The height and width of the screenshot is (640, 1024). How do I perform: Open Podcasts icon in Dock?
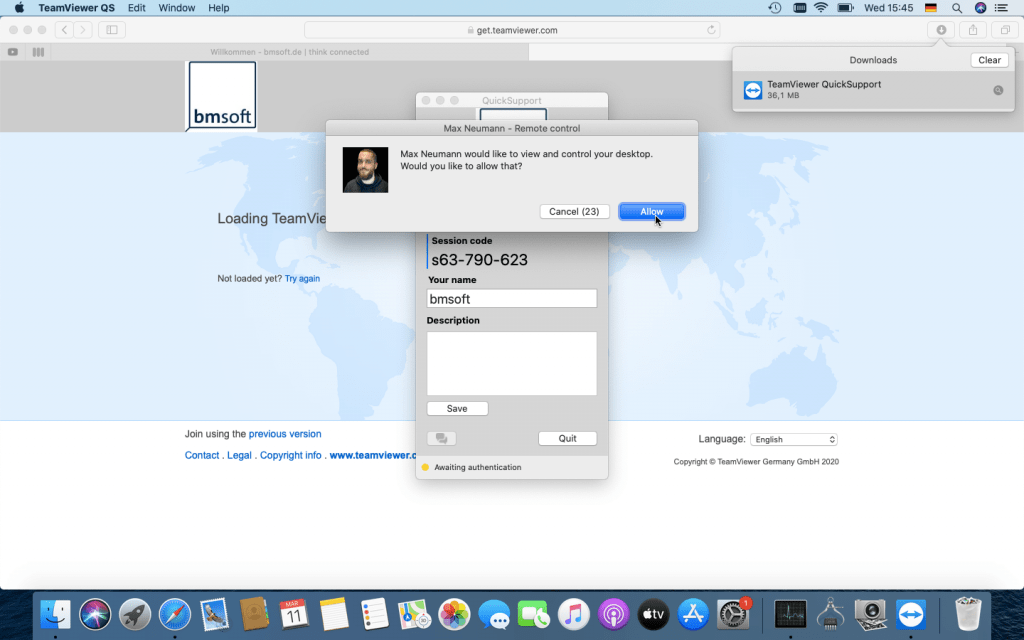tap(613, 615)
